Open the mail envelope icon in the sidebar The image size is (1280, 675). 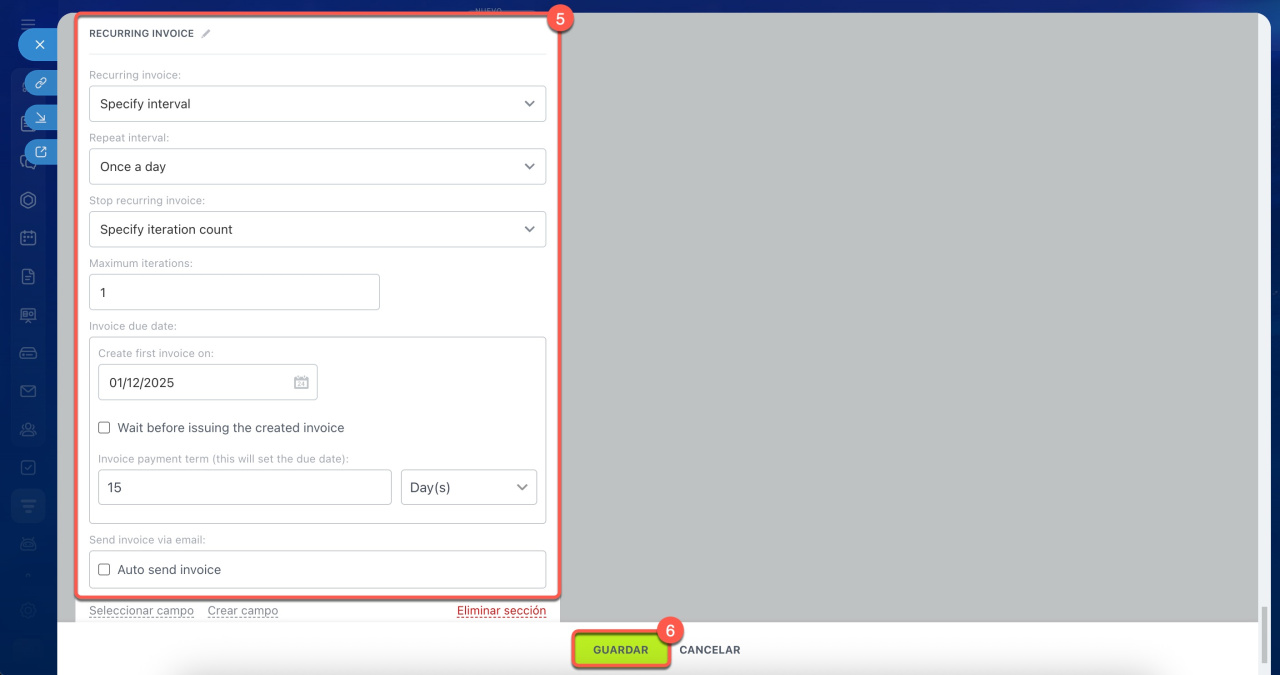(x=28, y=391)
